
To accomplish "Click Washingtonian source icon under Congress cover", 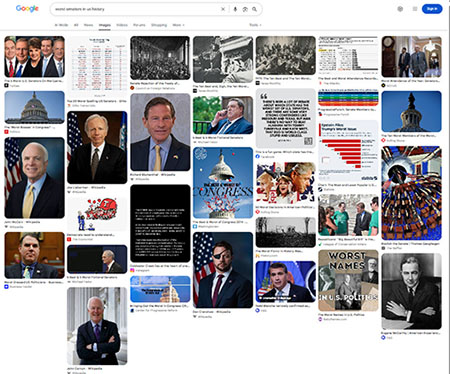I will [195, 226].
